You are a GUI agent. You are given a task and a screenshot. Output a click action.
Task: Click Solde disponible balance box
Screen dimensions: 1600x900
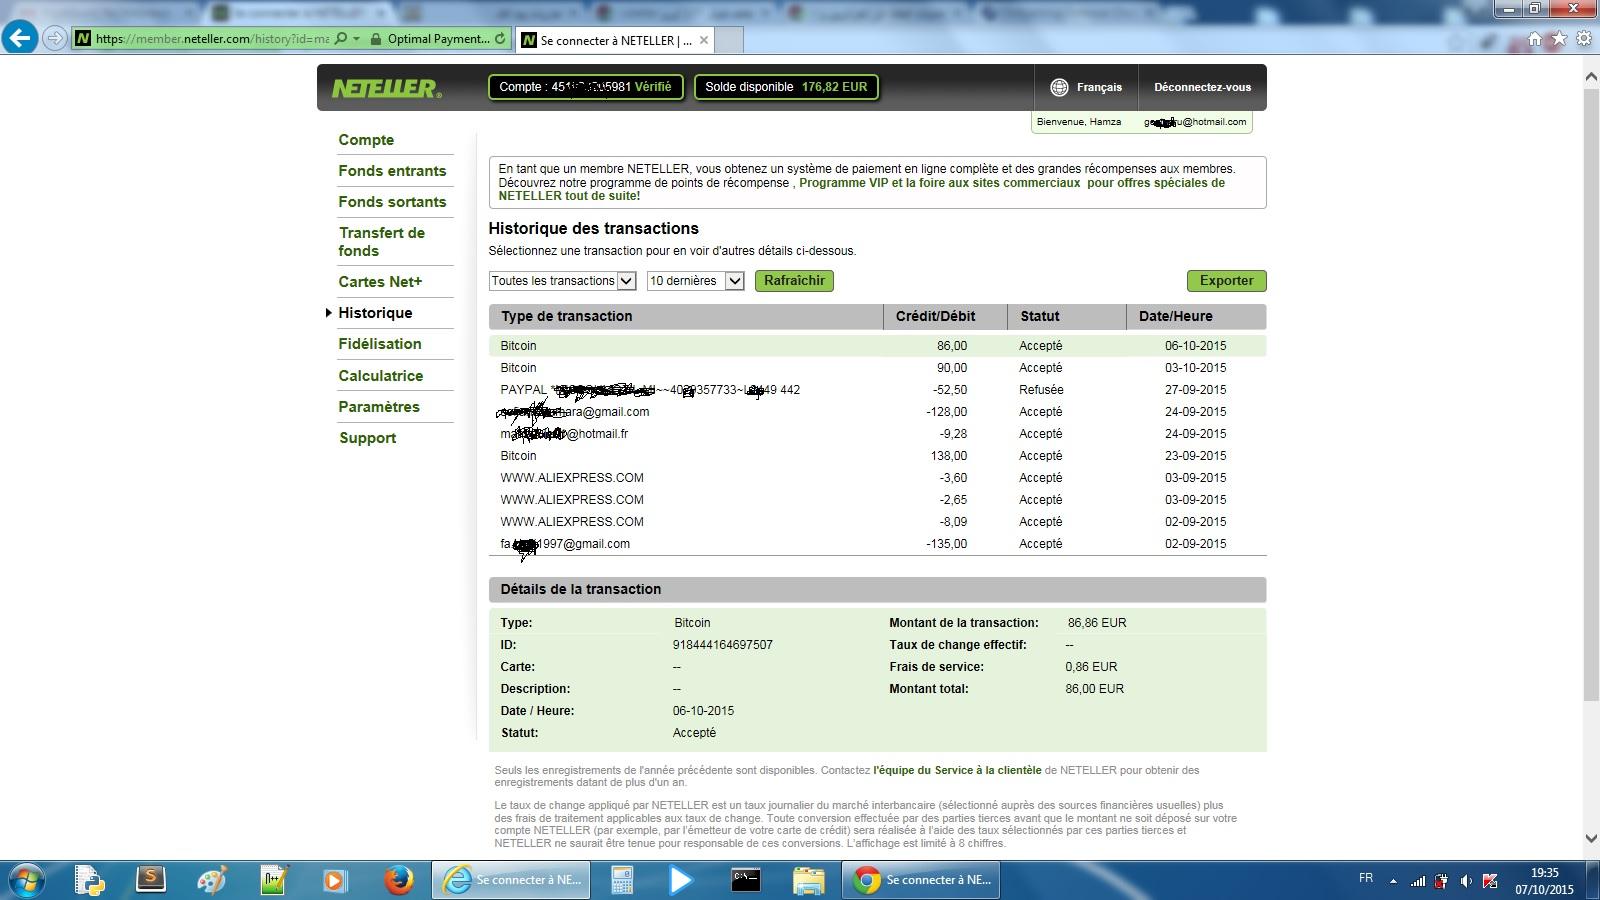click(x=787, y=87)
